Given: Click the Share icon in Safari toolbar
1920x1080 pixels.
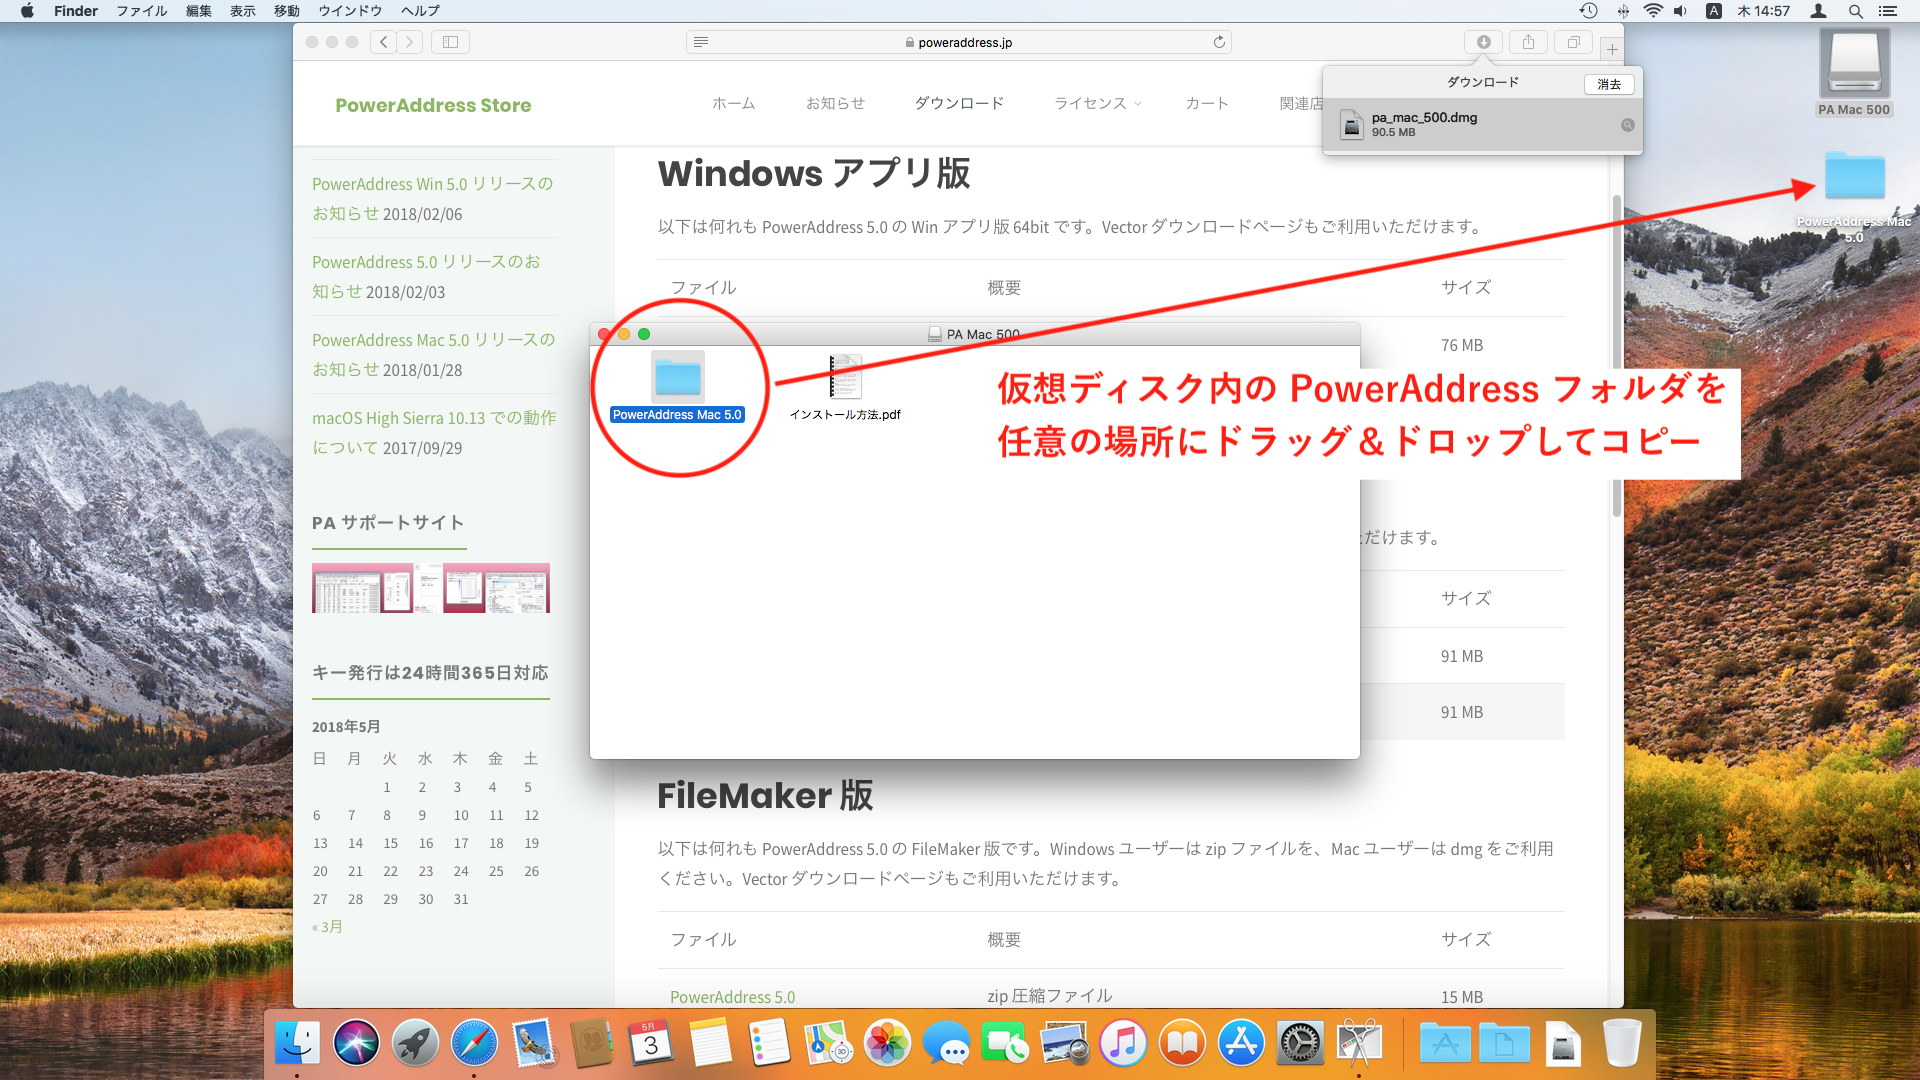Looking at the screenshot, I should 1528,42.
